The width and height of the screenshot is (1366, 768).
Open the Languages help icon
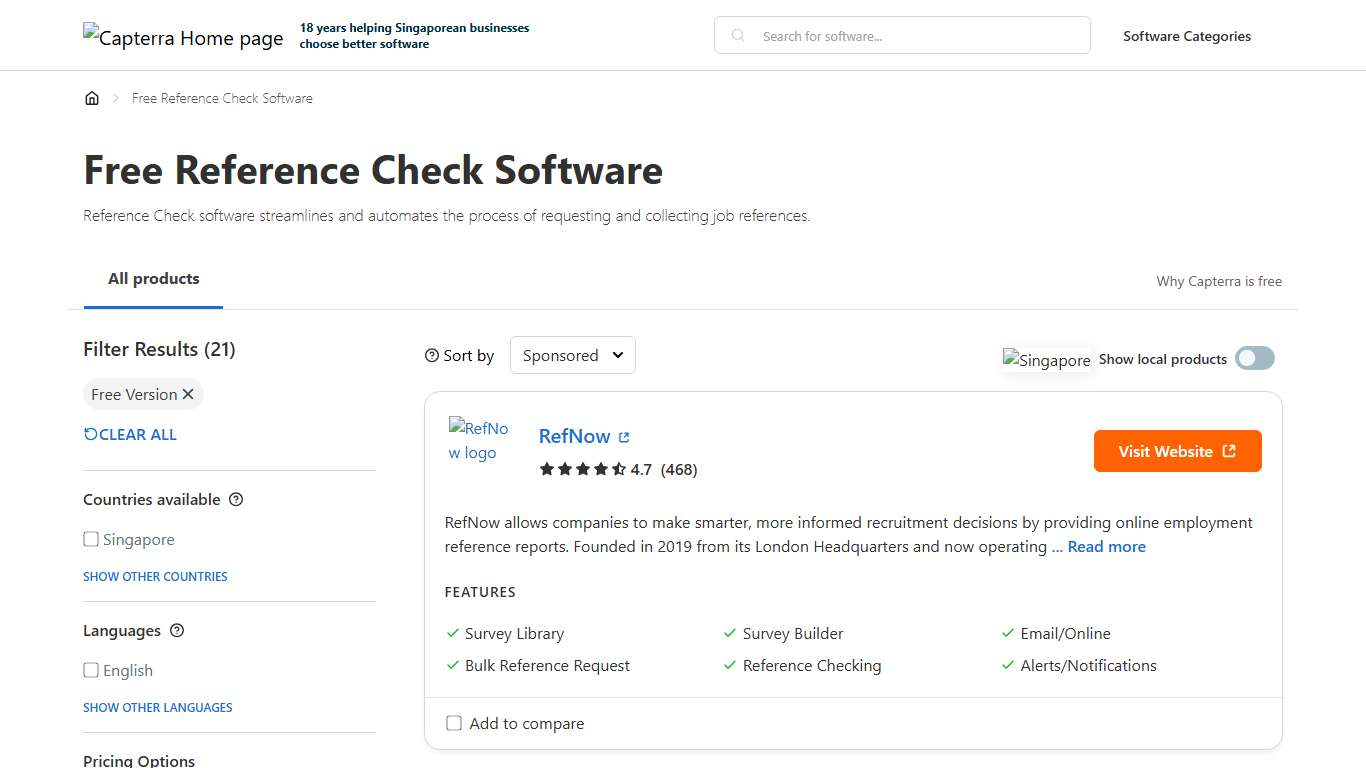pyautogui.click(x=177, y=630)
